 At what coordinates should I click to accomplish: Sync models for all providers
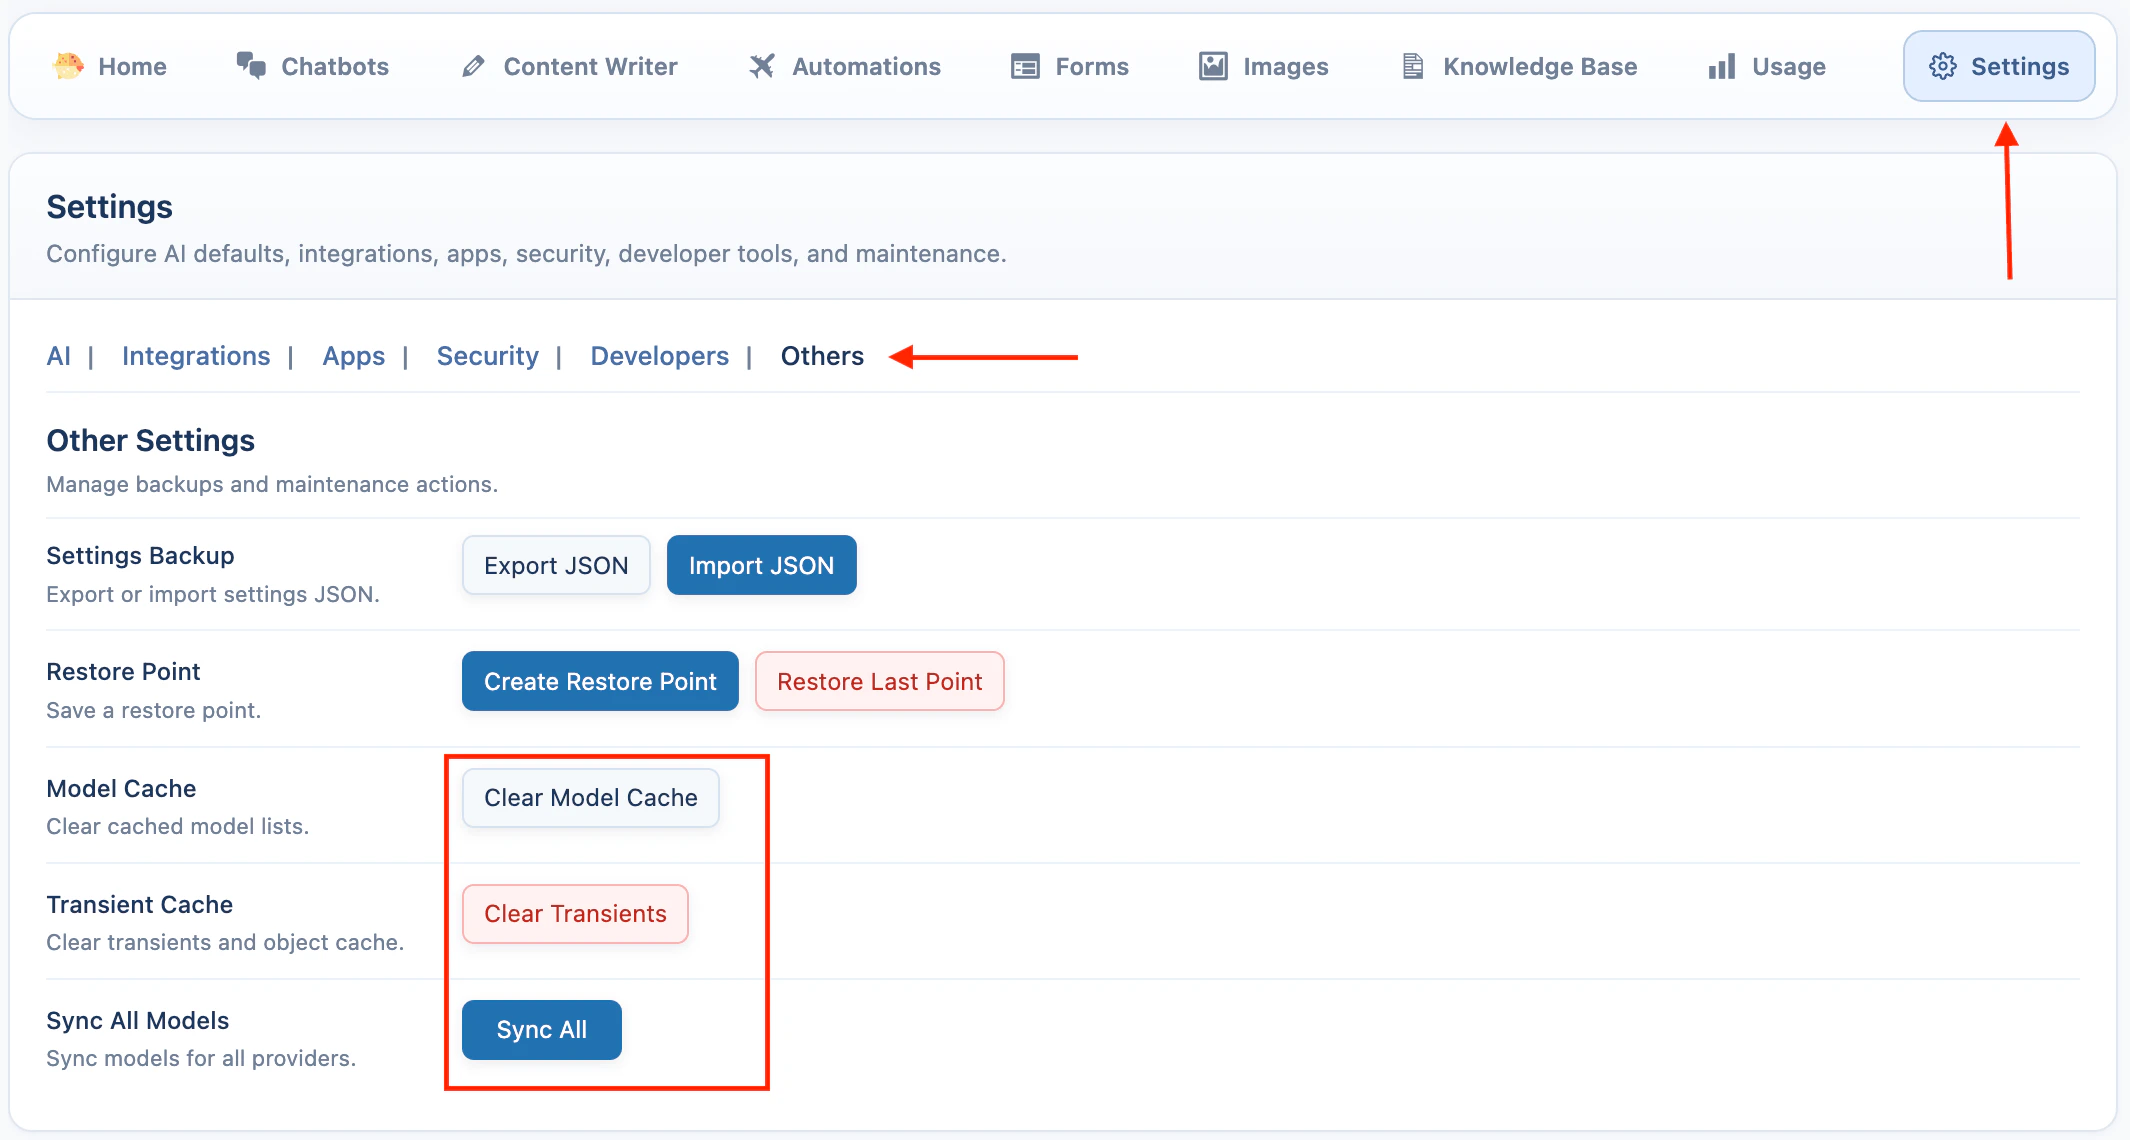pyautogui.click(x=541, y=1029)
